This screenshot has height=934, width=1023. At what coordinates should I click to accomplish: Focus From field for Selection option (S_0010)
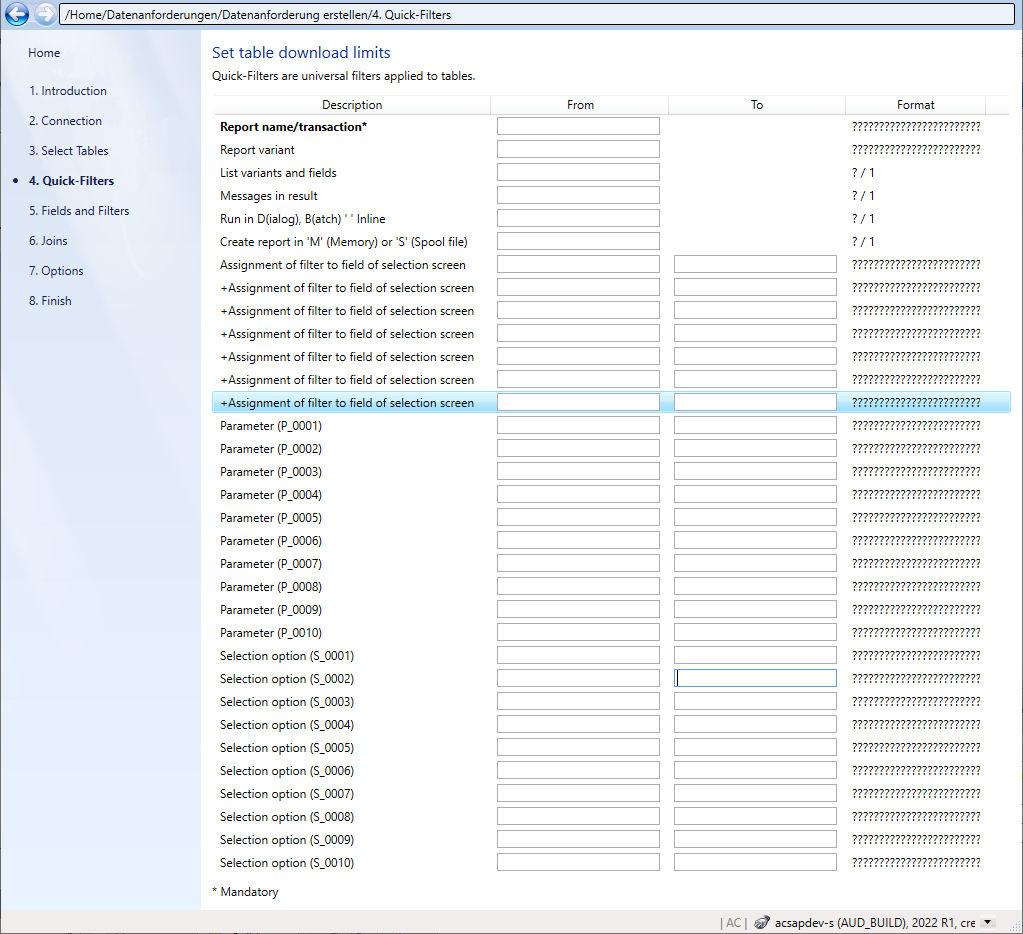[x=578, y=862]
